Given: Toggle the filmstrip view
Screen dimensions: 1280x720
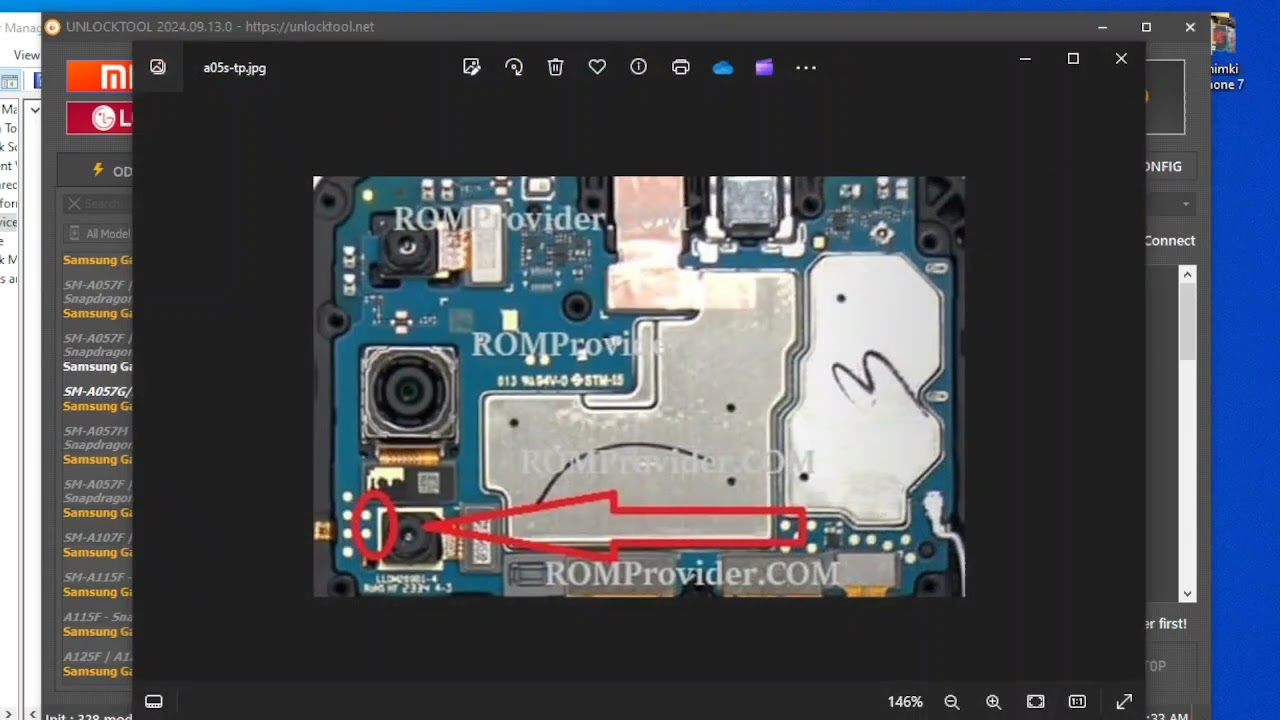Looking at the screenshot, I should pos(154,702).
